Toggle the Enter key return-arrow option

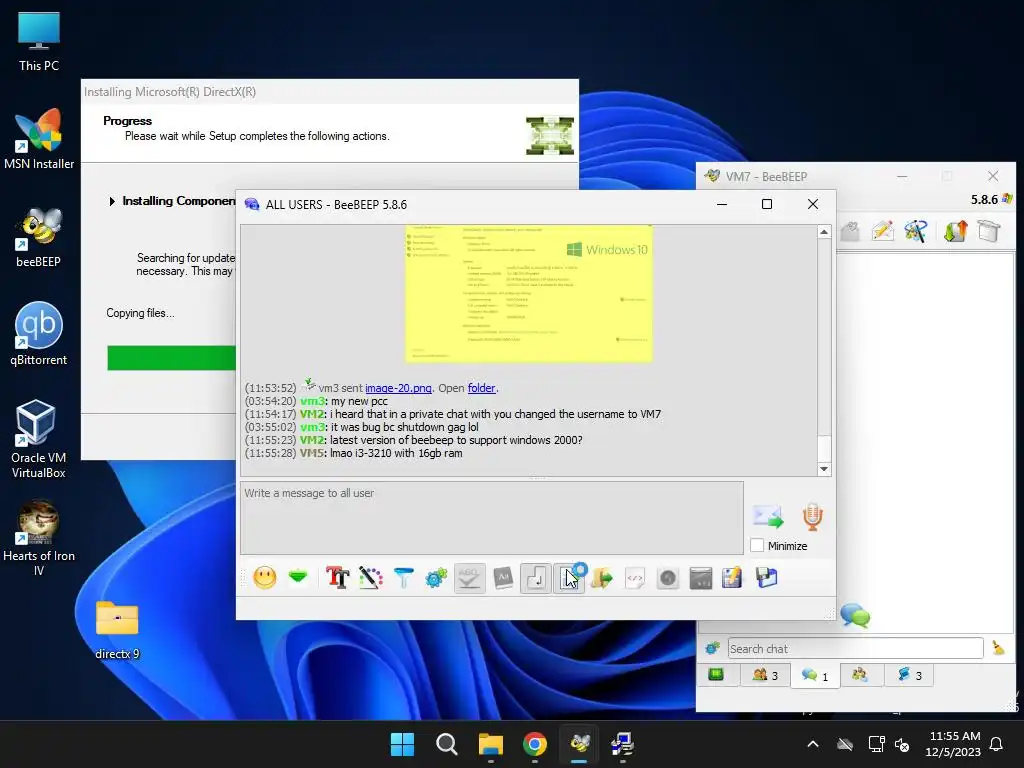pyautogui.click(x=536, y=578)
